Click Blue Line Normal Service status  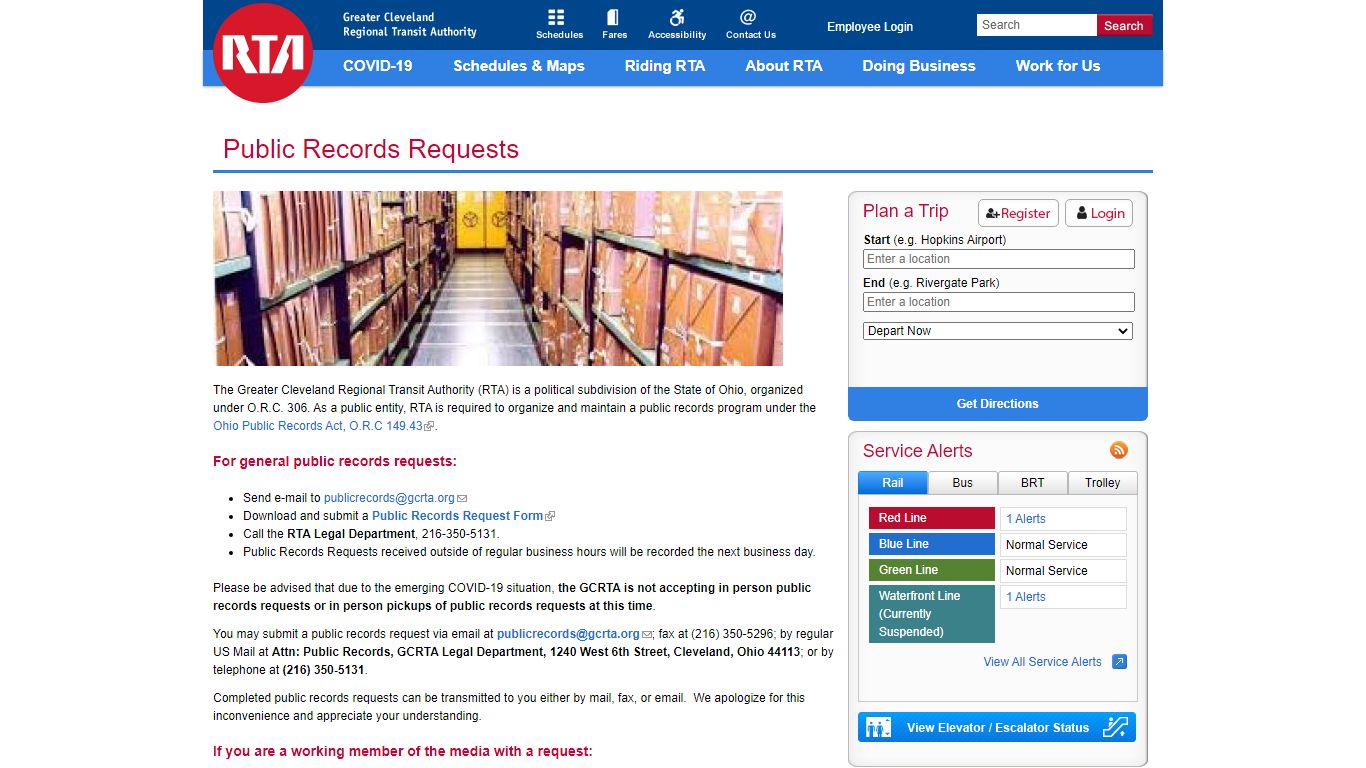point(1065,545)
